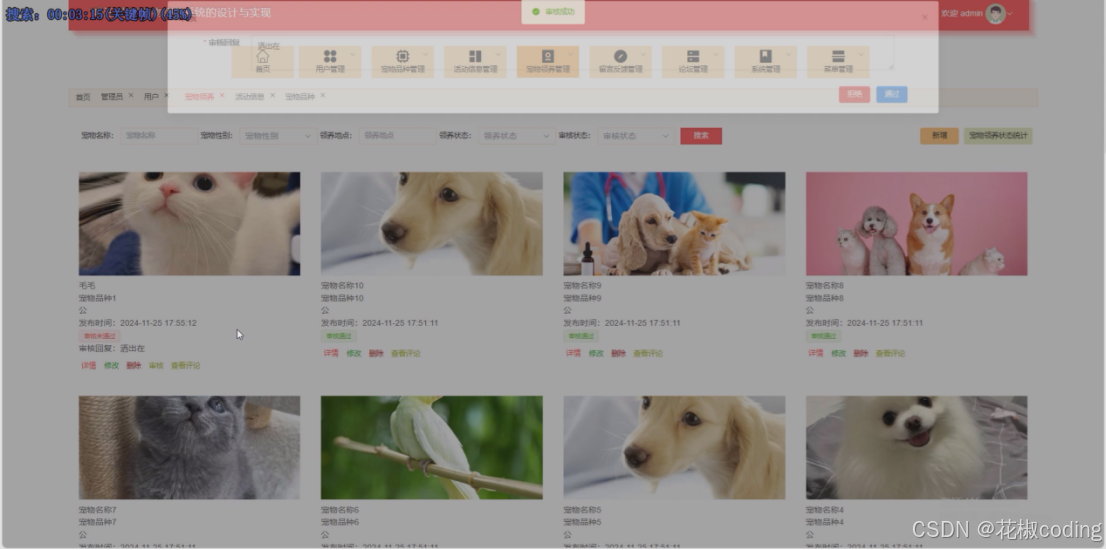Switch to the 用户 tab

pyautogui.click(x=151, y=97)
